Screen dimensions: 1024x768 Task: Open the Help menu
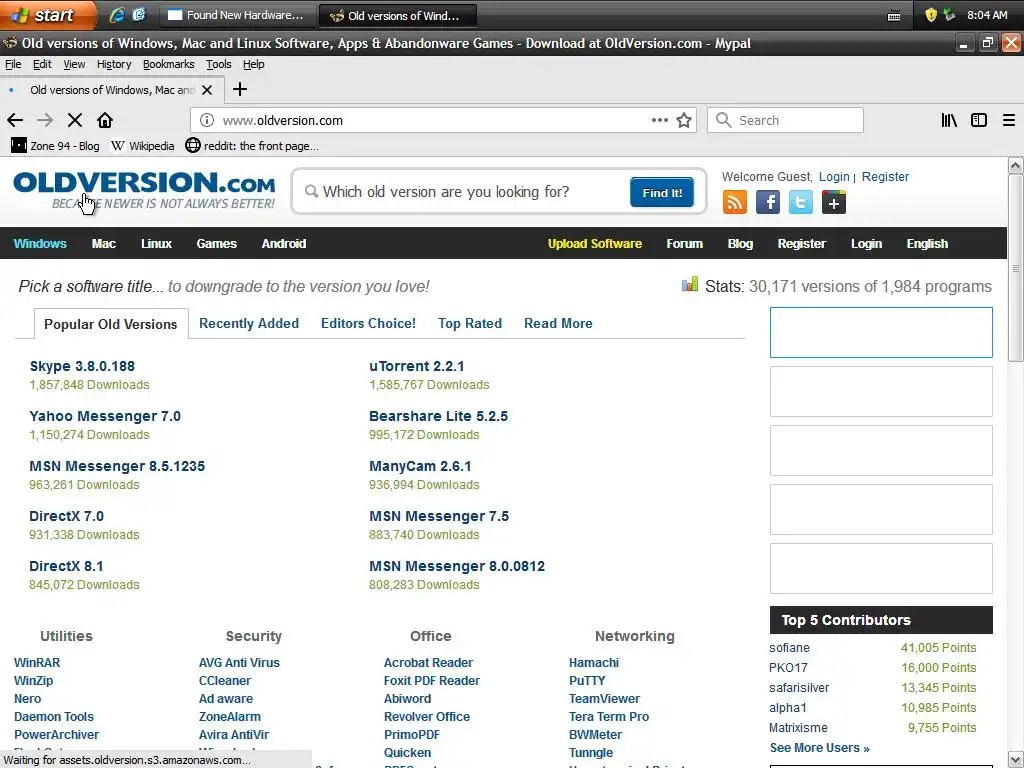pos(253,64)
